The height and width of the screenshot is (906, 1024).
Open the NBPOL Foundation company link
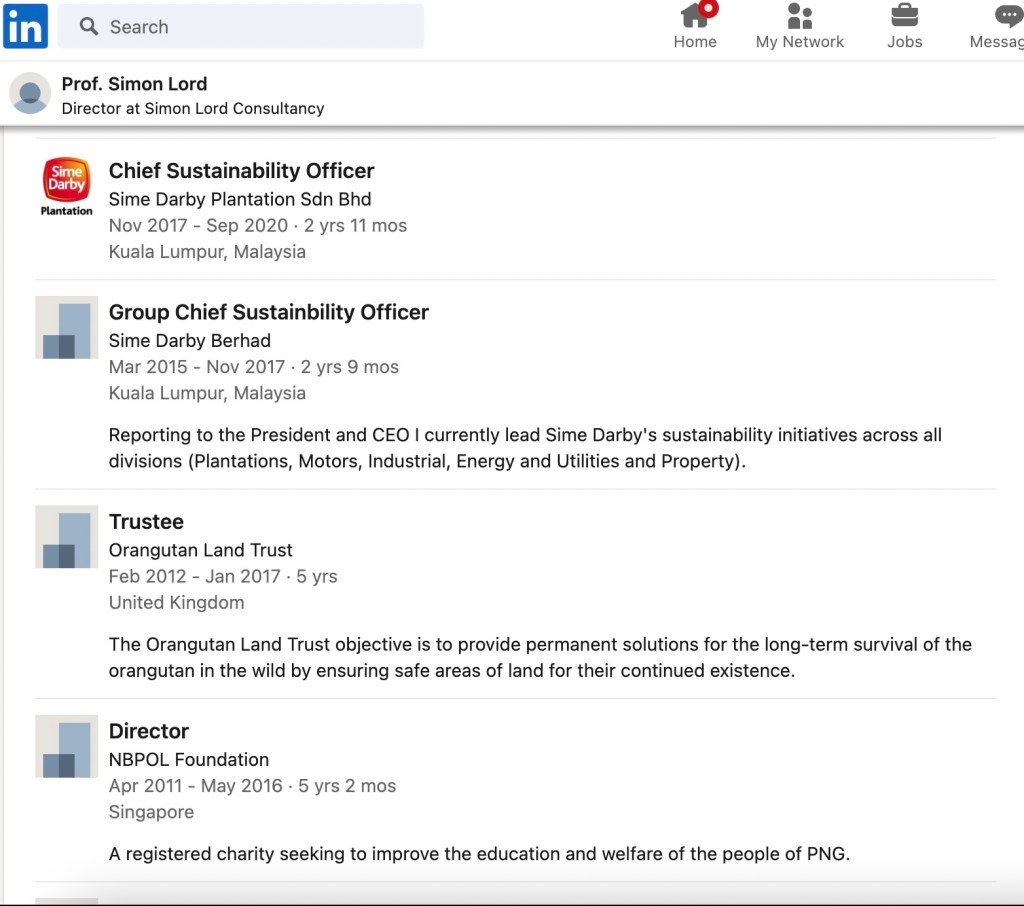point(189,759)
